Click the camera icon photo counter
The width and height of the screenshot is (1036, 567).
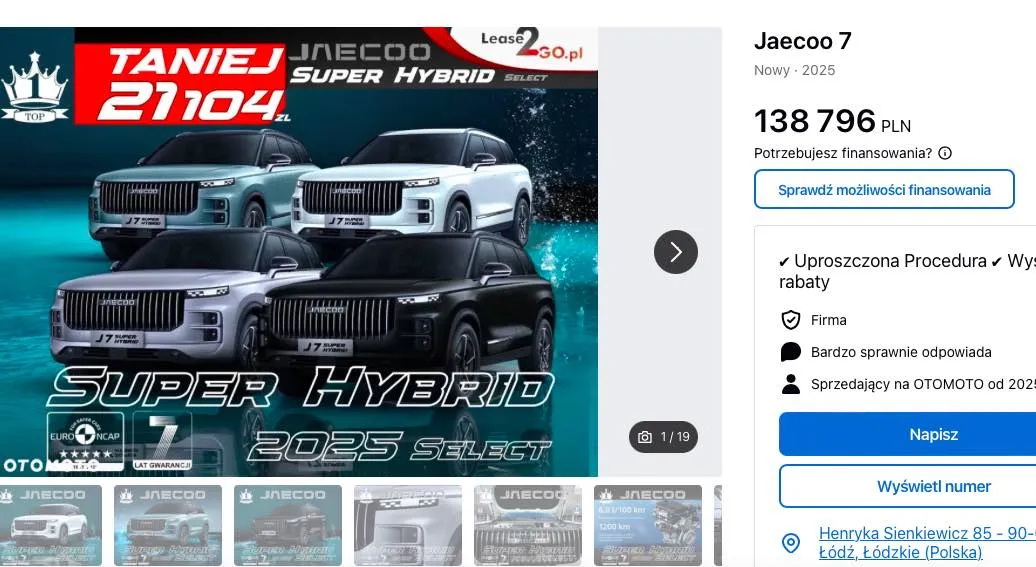tap(663, 437)
